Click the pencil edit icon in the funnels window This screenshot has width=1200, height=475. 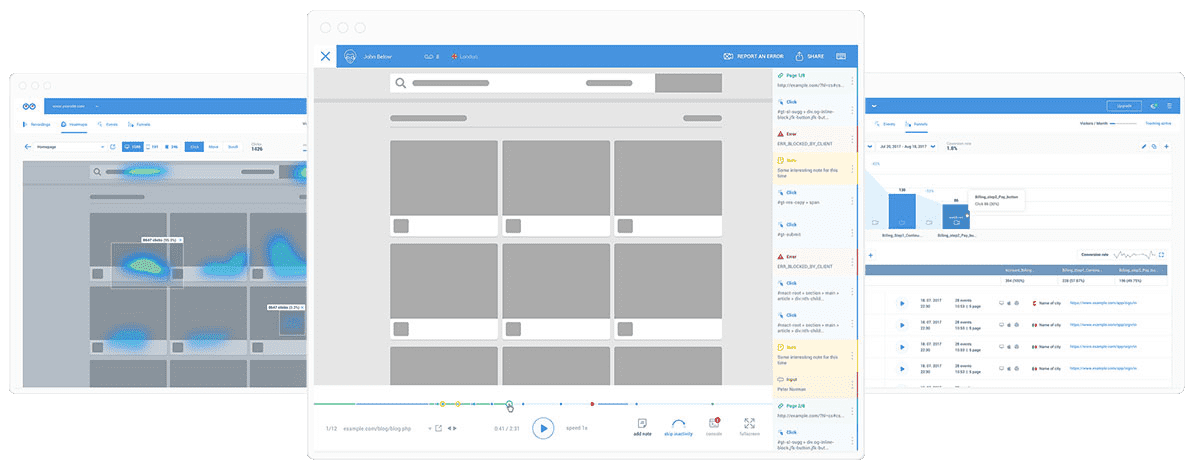pos(1144,147)
